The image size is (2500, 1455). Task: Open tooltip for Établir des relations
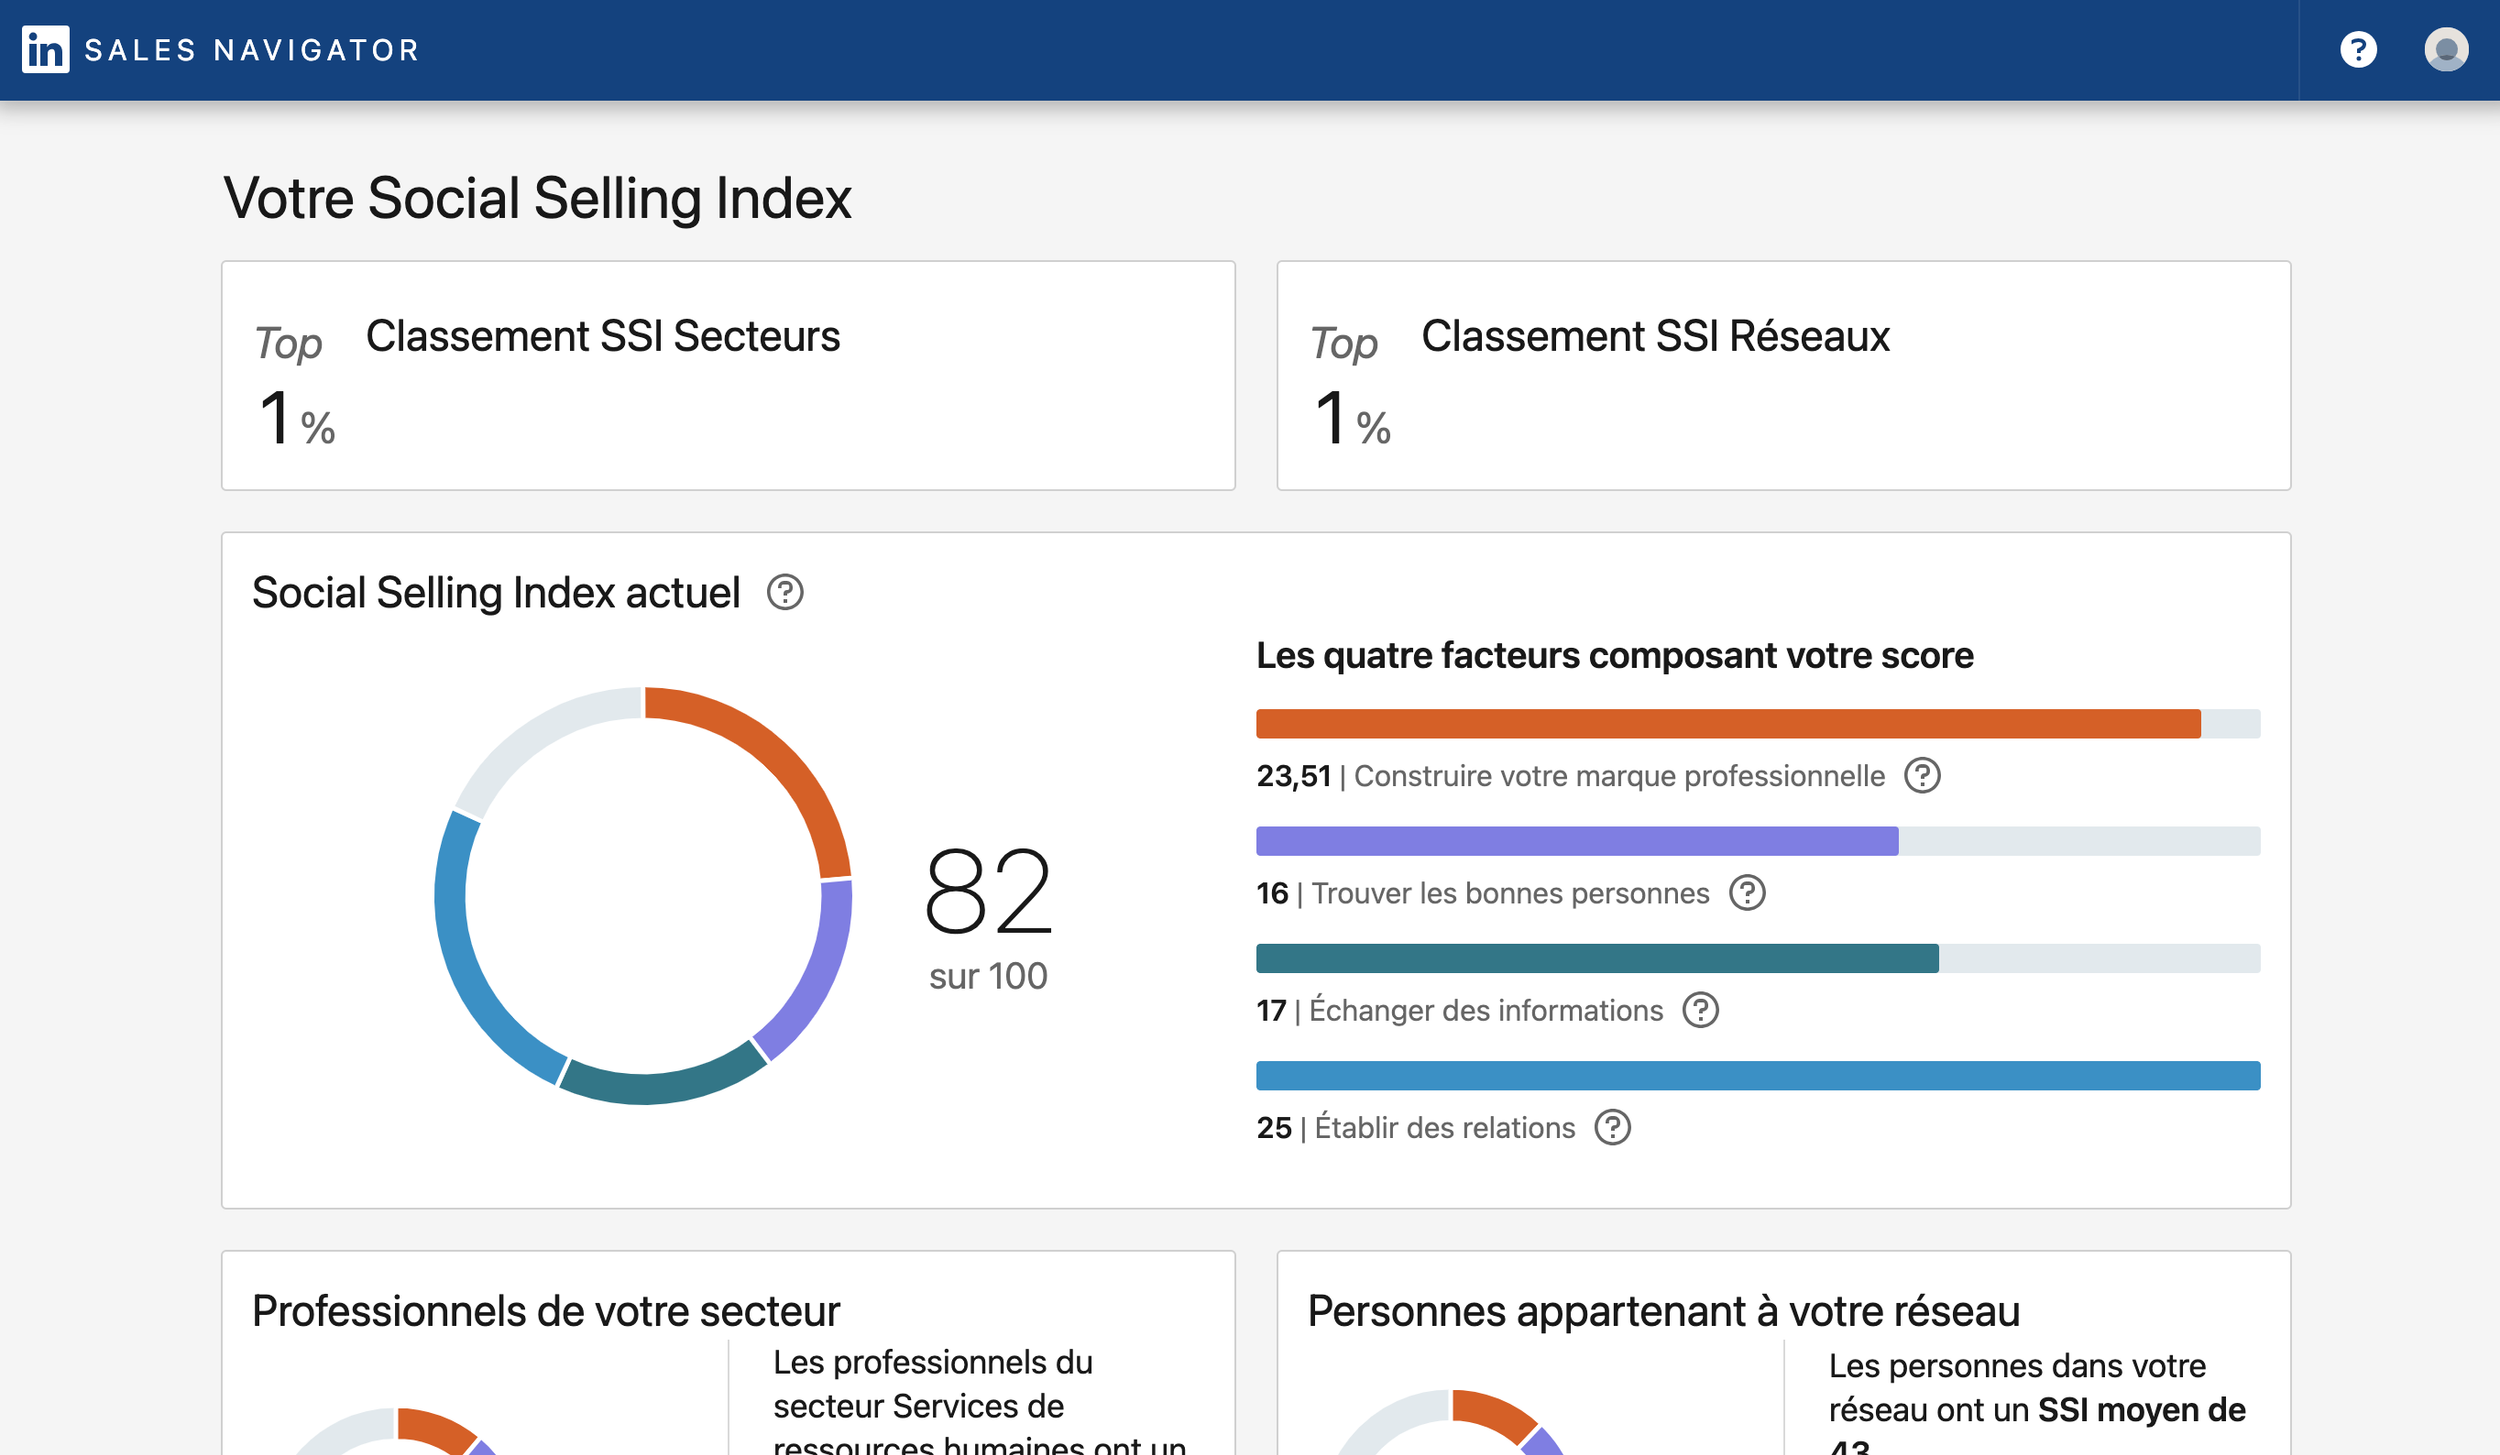(1611, 1127)
